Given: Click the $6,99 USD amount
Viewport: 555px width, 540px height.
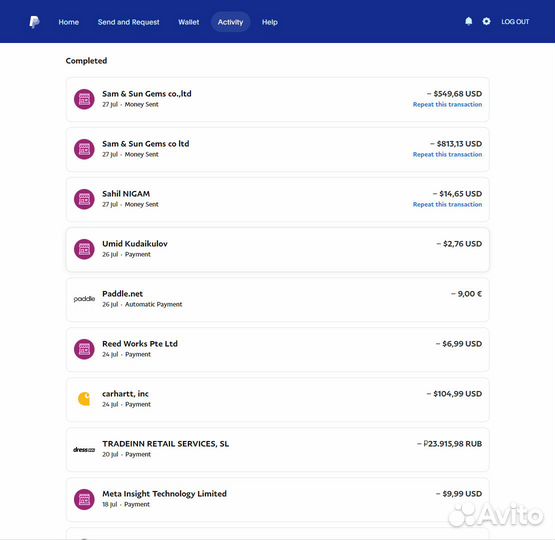Looking at the screenshot, I should 459,344.
